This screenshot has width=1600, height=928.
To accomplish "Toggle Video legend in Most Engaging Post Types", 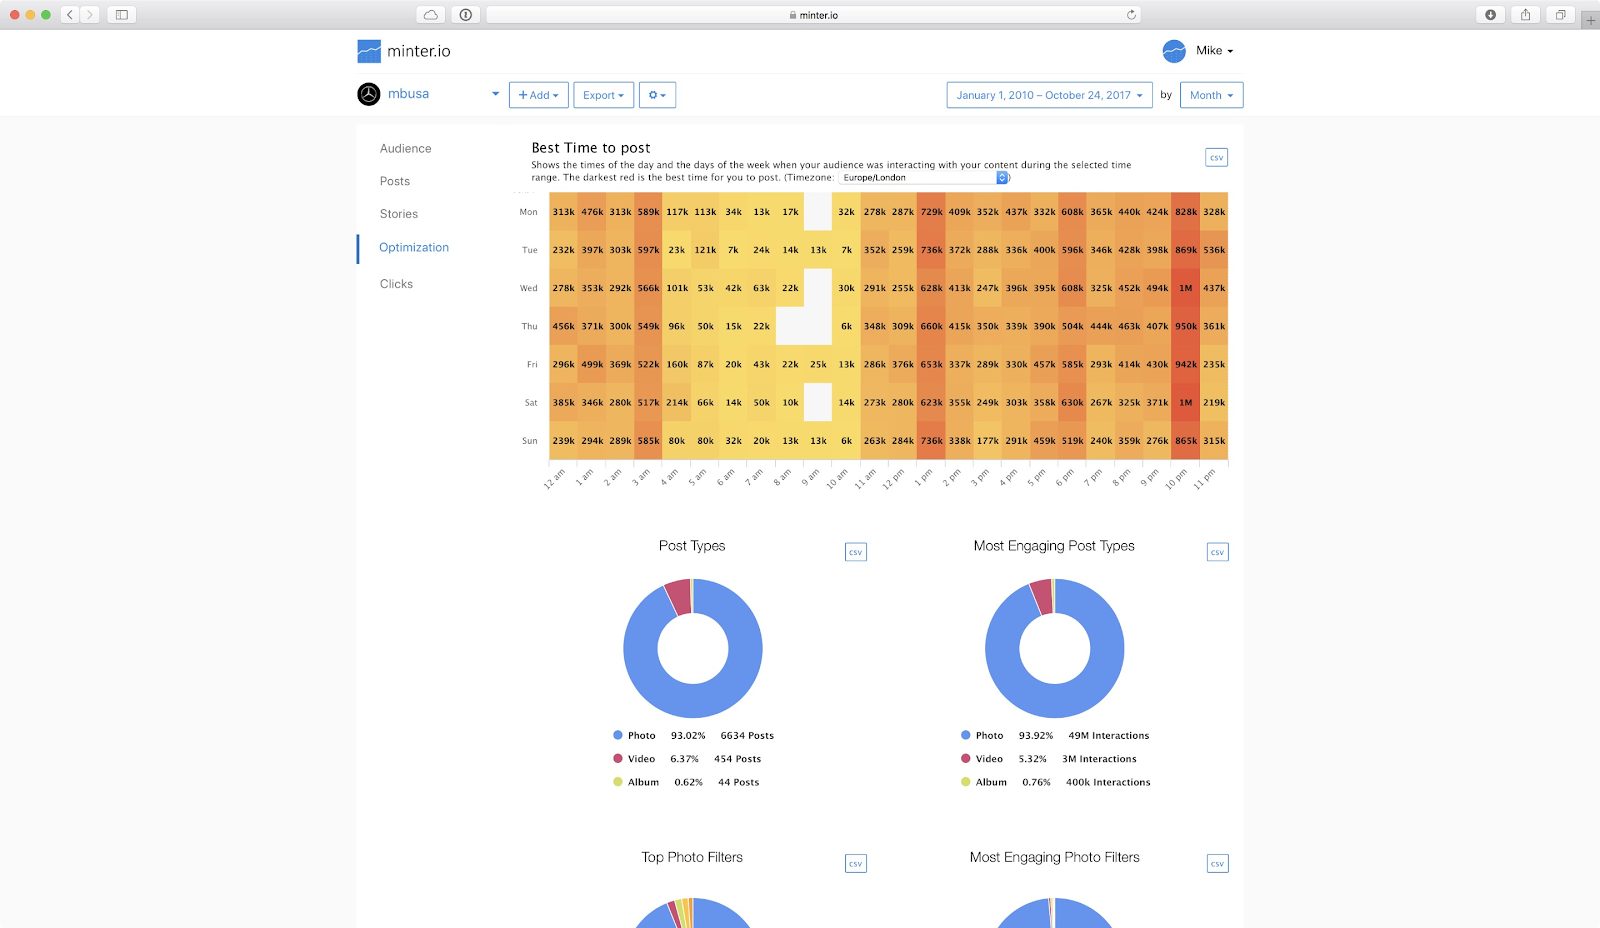I will coord(982,759).
